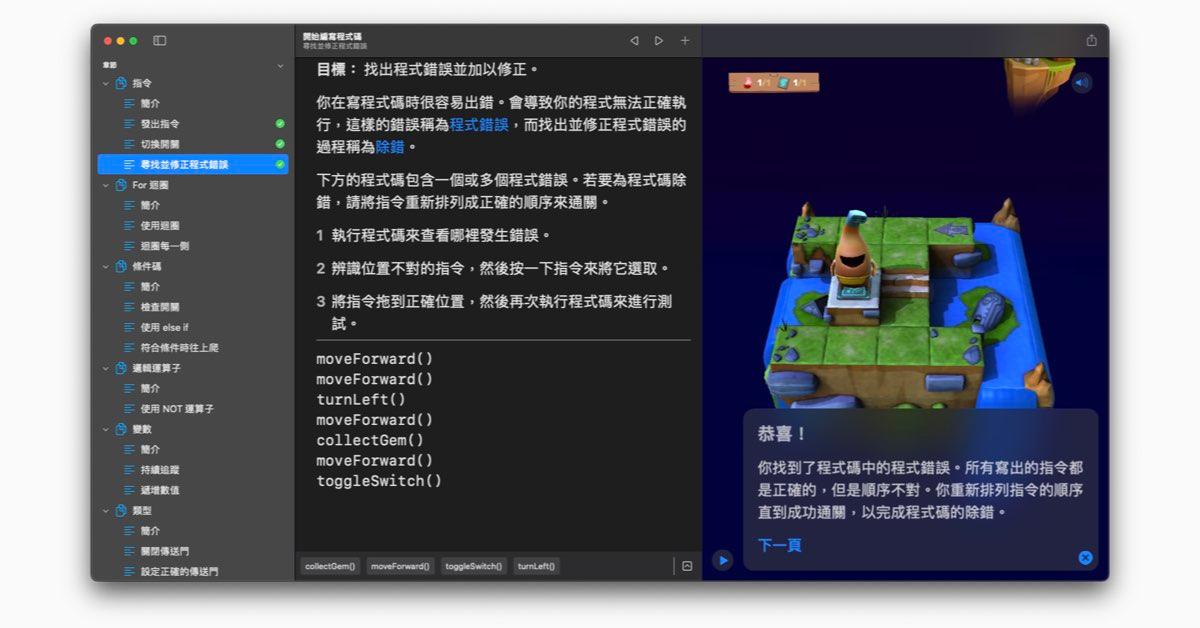Click the gem counter in the world view
Image resolution: width=1200 pixels, height=628 pixels.
[x=756, y=82]
